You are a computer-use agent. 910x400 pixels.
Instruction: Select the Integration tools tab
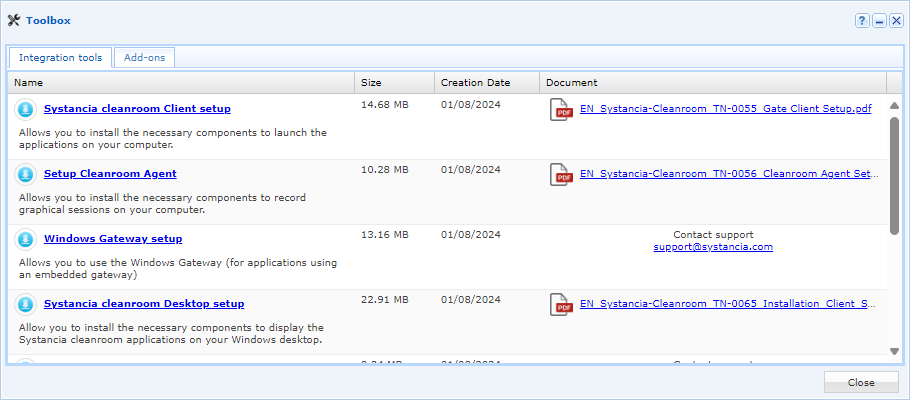click(x=60, y=58)
